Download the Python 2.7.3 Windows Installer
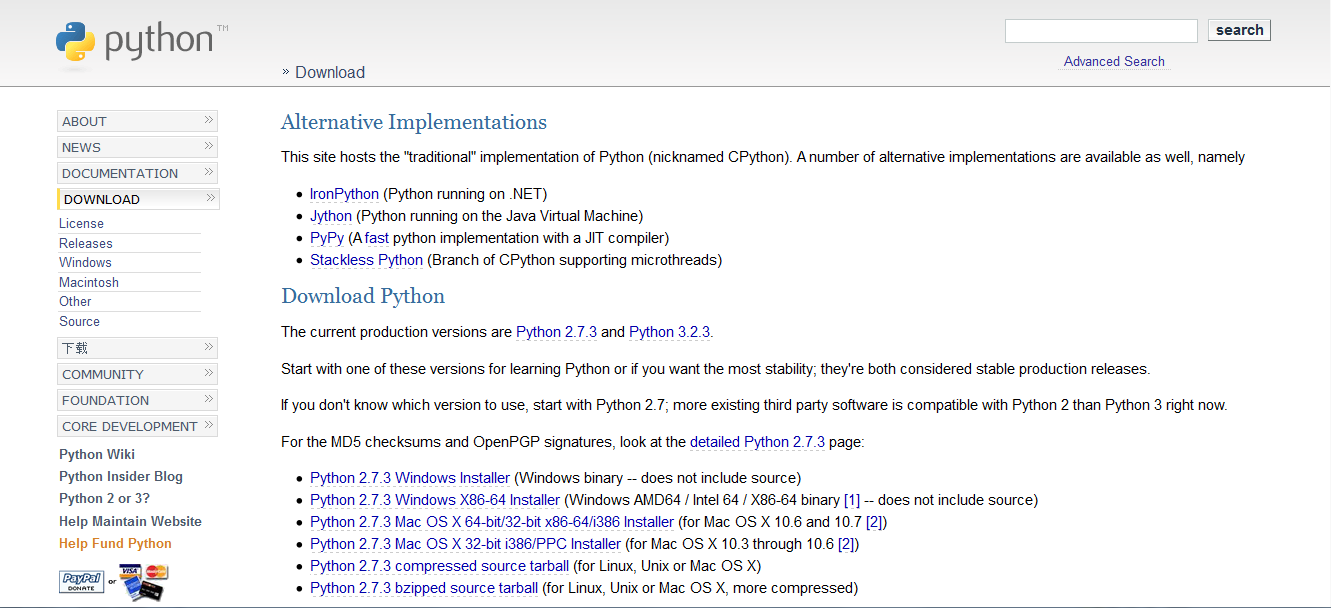 410,478
